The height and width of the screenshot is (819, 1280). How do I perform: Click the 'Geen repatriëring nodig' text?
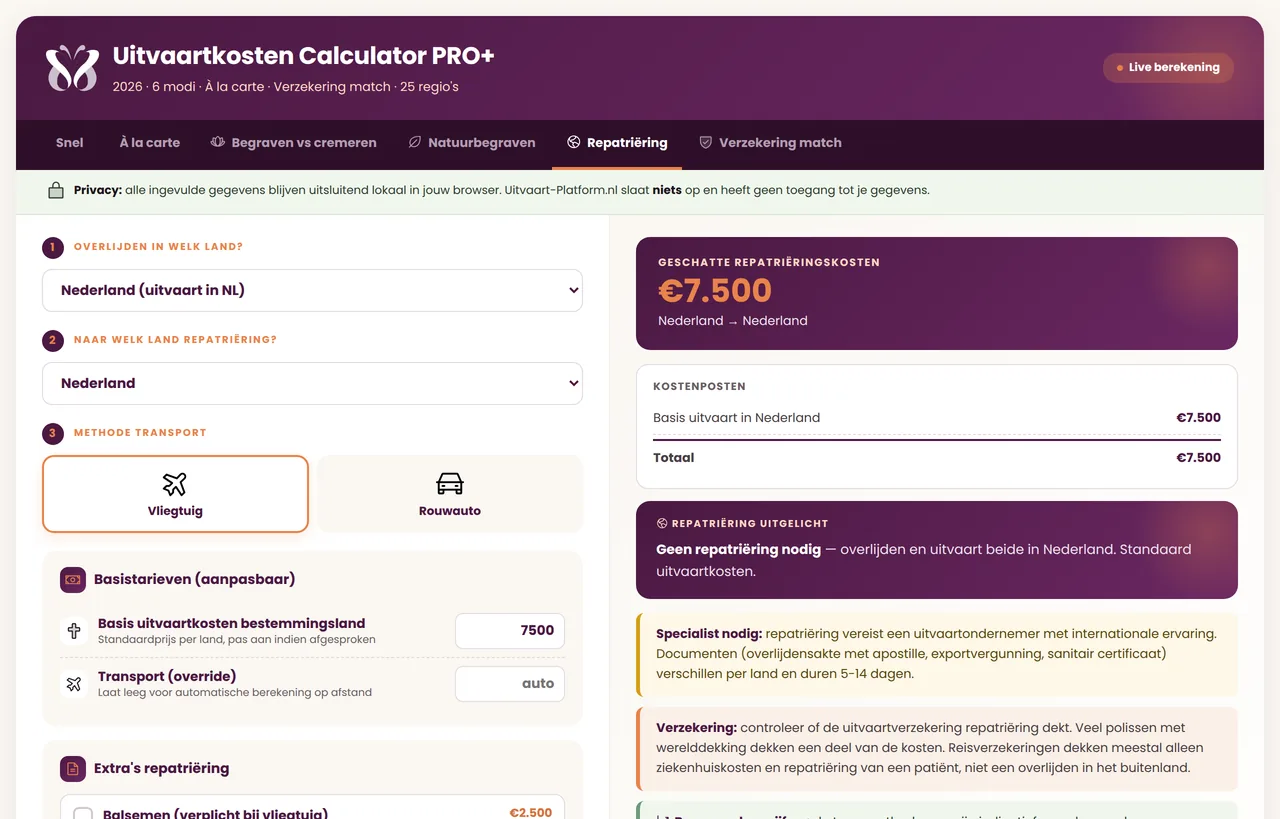738,550
